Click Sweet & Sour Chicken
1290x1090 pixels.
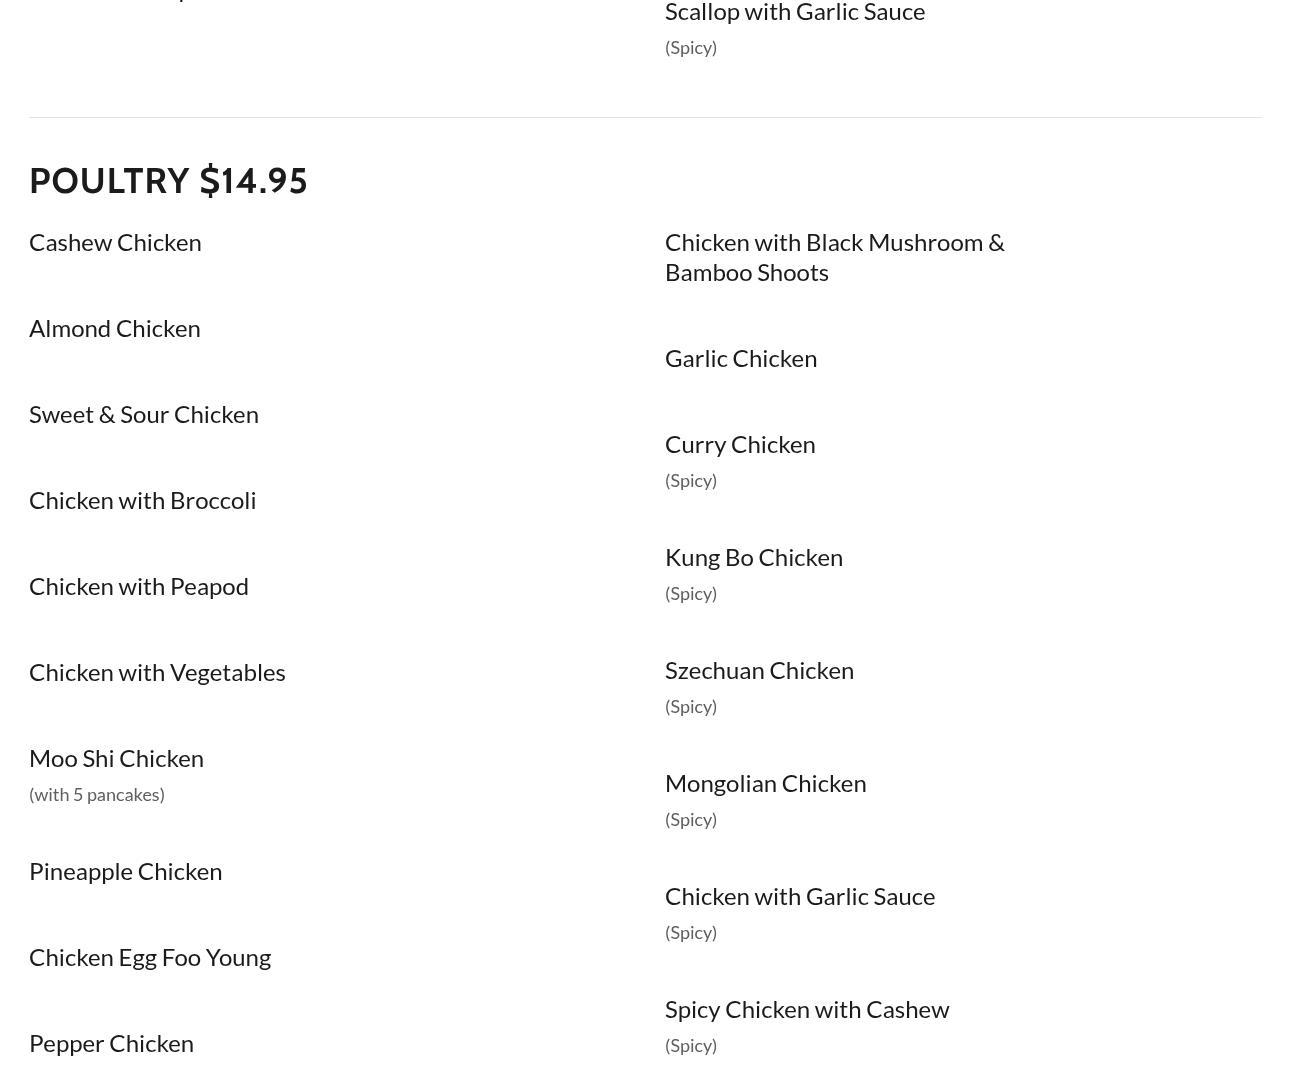[x=144, y=415]
